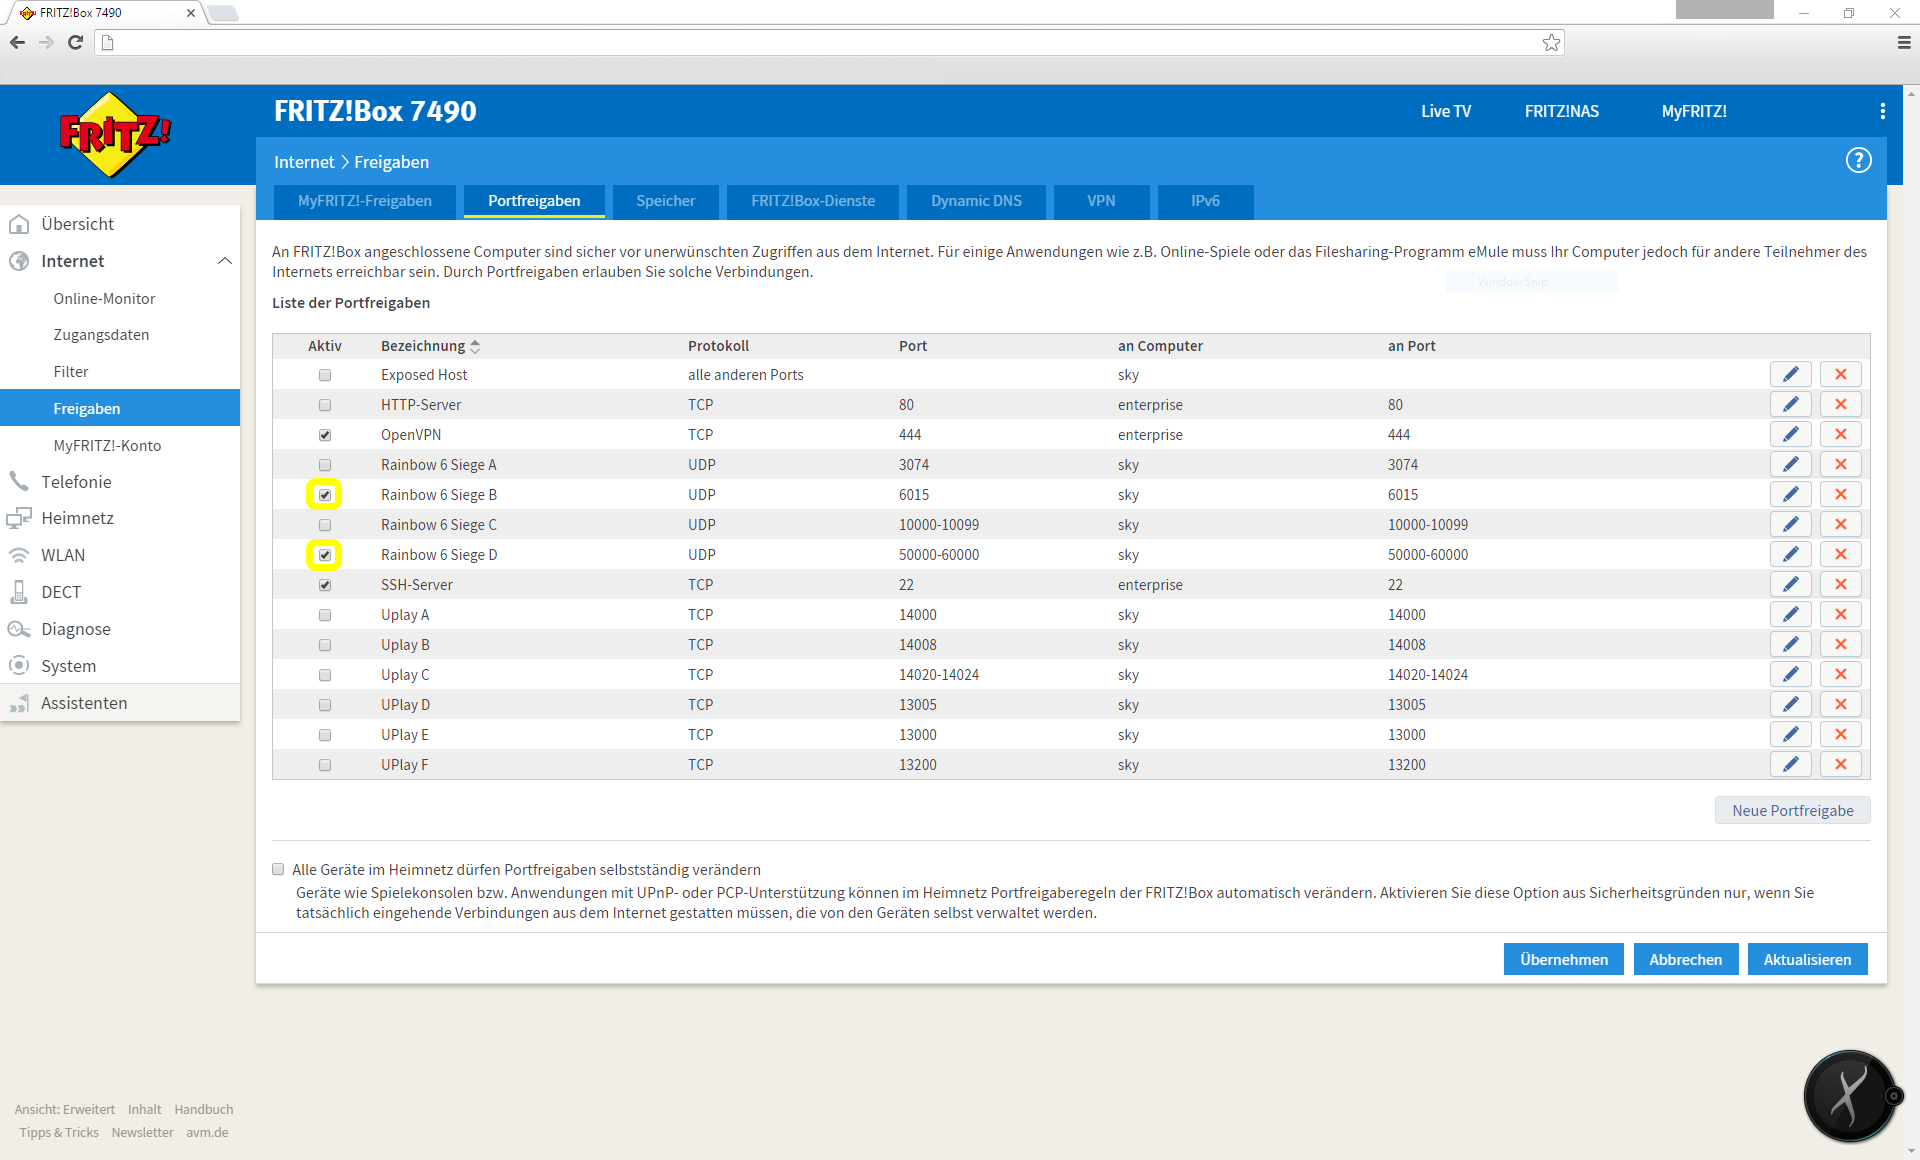The height and width of the screenshot is (1160, 1920).
Task: Open the IPv6 tab
Action: 1205,201
